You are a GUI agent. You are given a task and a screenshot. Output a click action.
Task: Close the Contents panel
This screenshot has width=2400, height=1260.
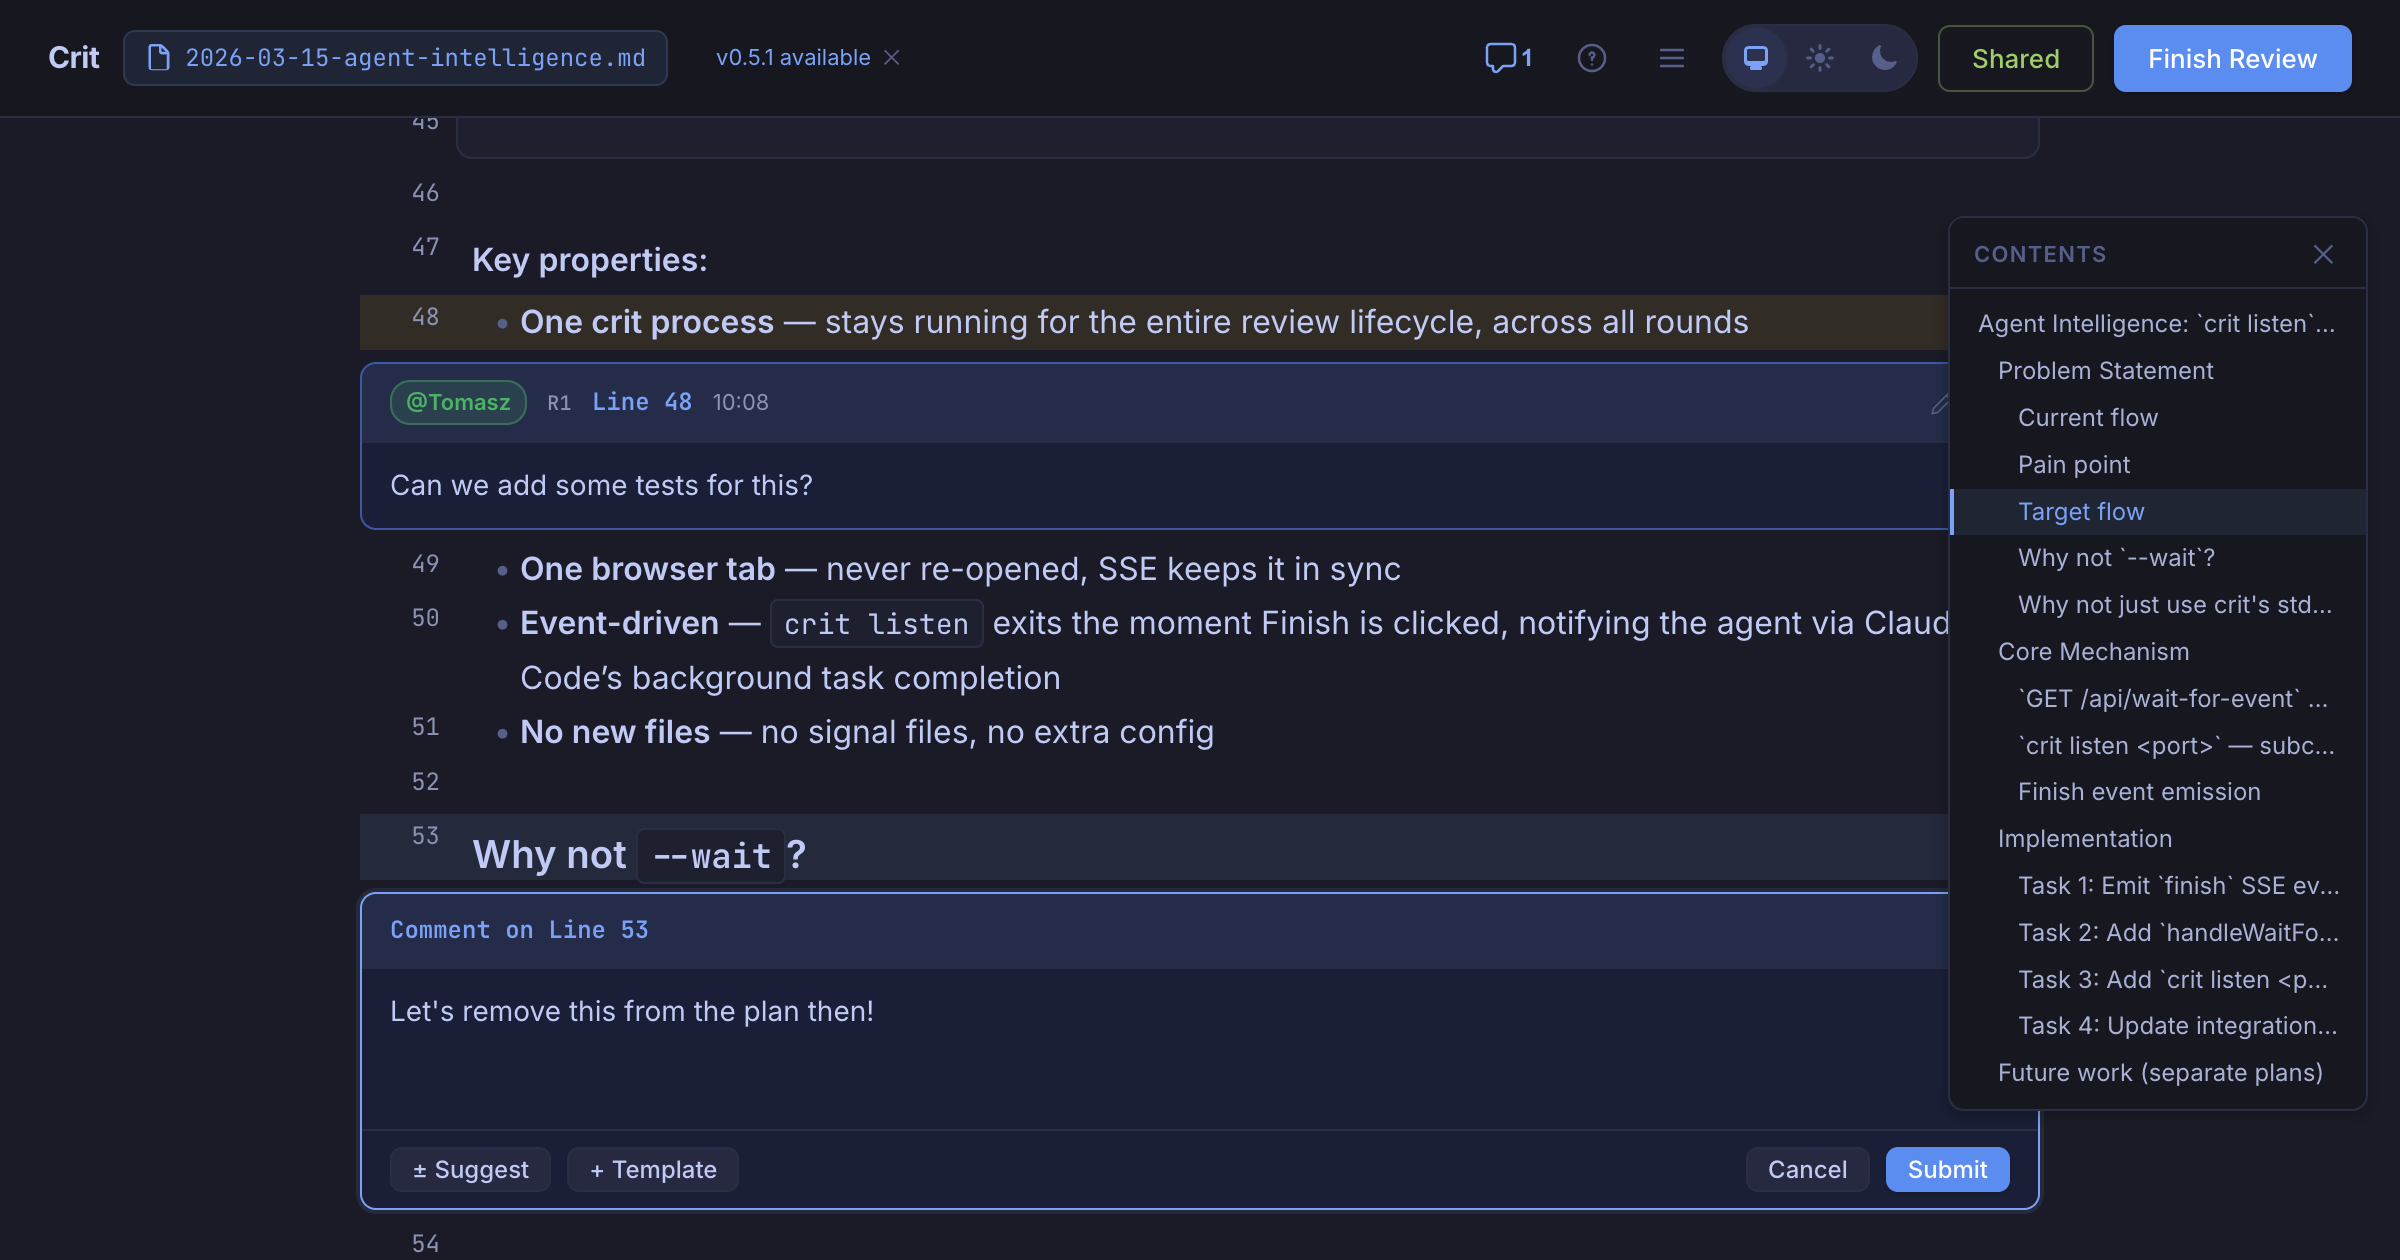click(x=2322, y=255)
